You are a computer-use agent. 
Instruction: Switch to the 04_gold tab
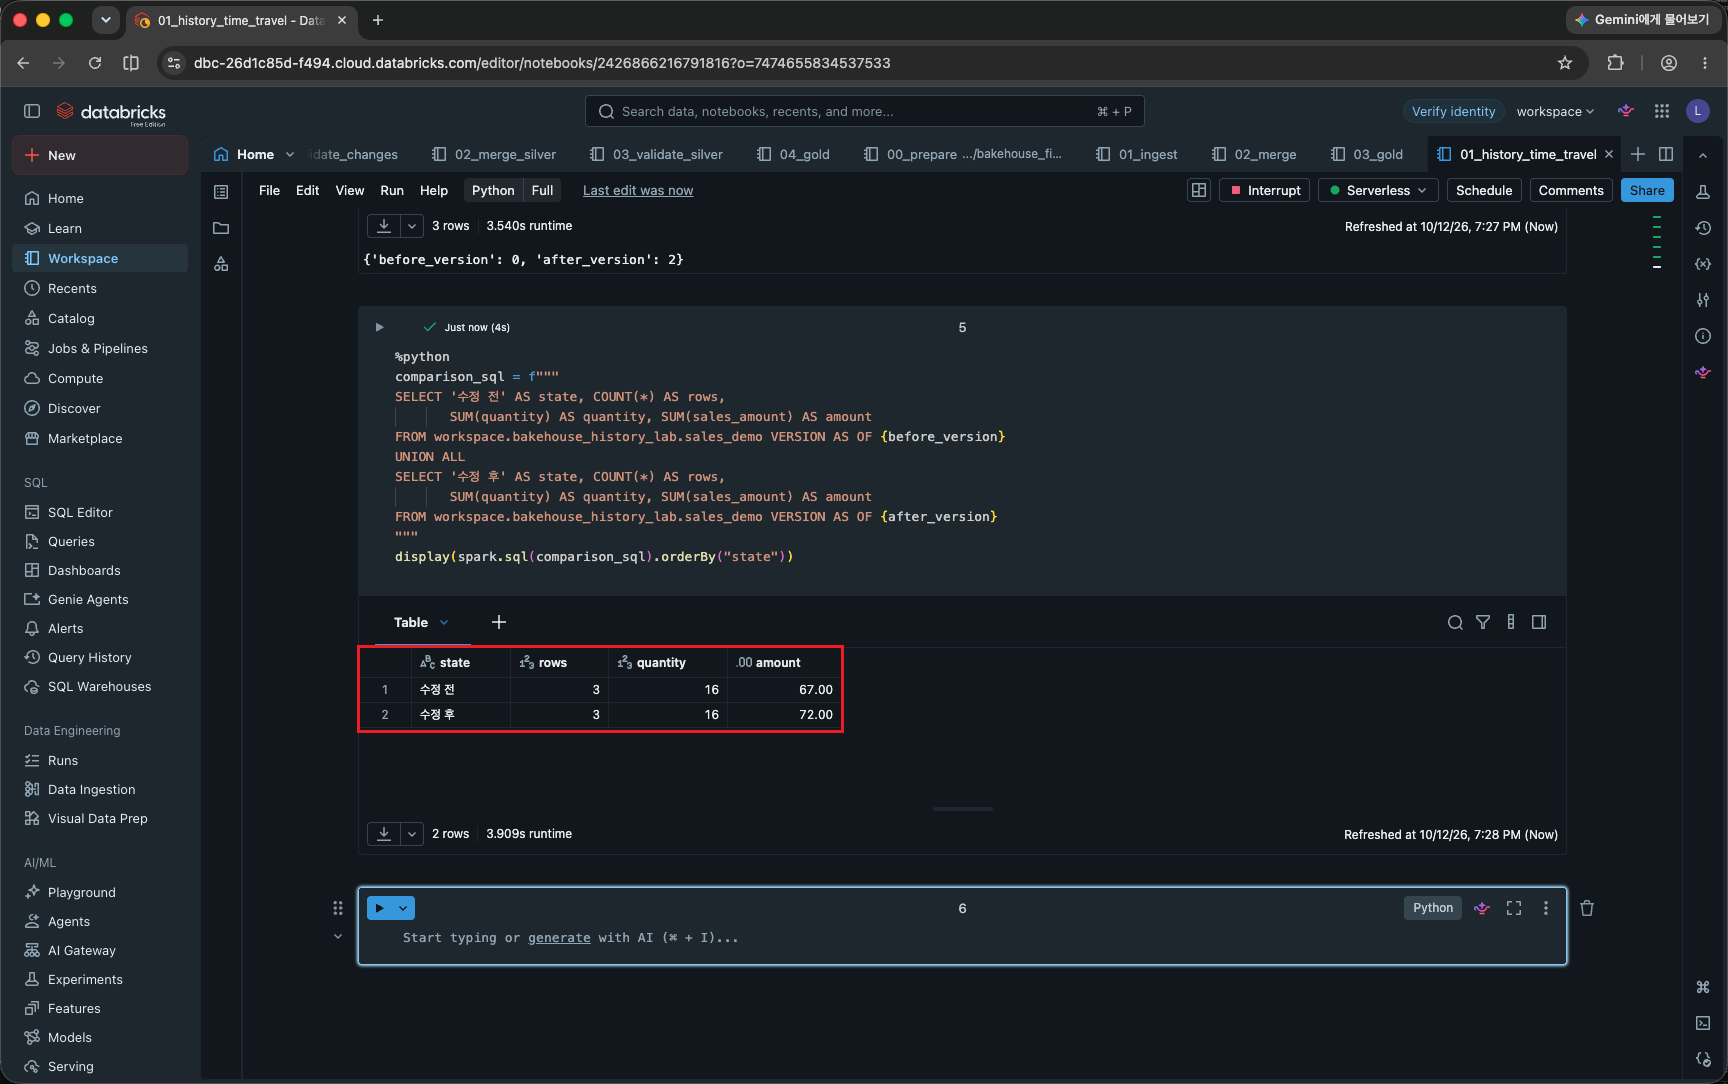[x=793, y=154]
